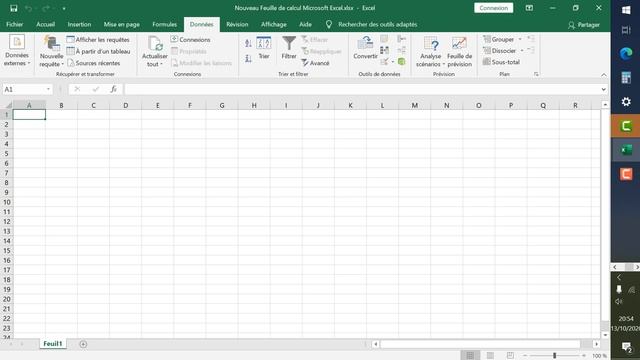Expand the formula bar with the arrow
This screenshot has height=360, width=640.
(604, 89)
